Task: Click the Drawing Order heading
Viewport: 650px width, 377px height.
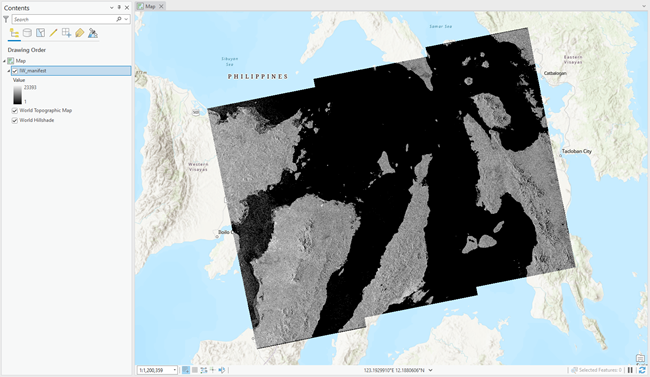Action: (27, 50)
